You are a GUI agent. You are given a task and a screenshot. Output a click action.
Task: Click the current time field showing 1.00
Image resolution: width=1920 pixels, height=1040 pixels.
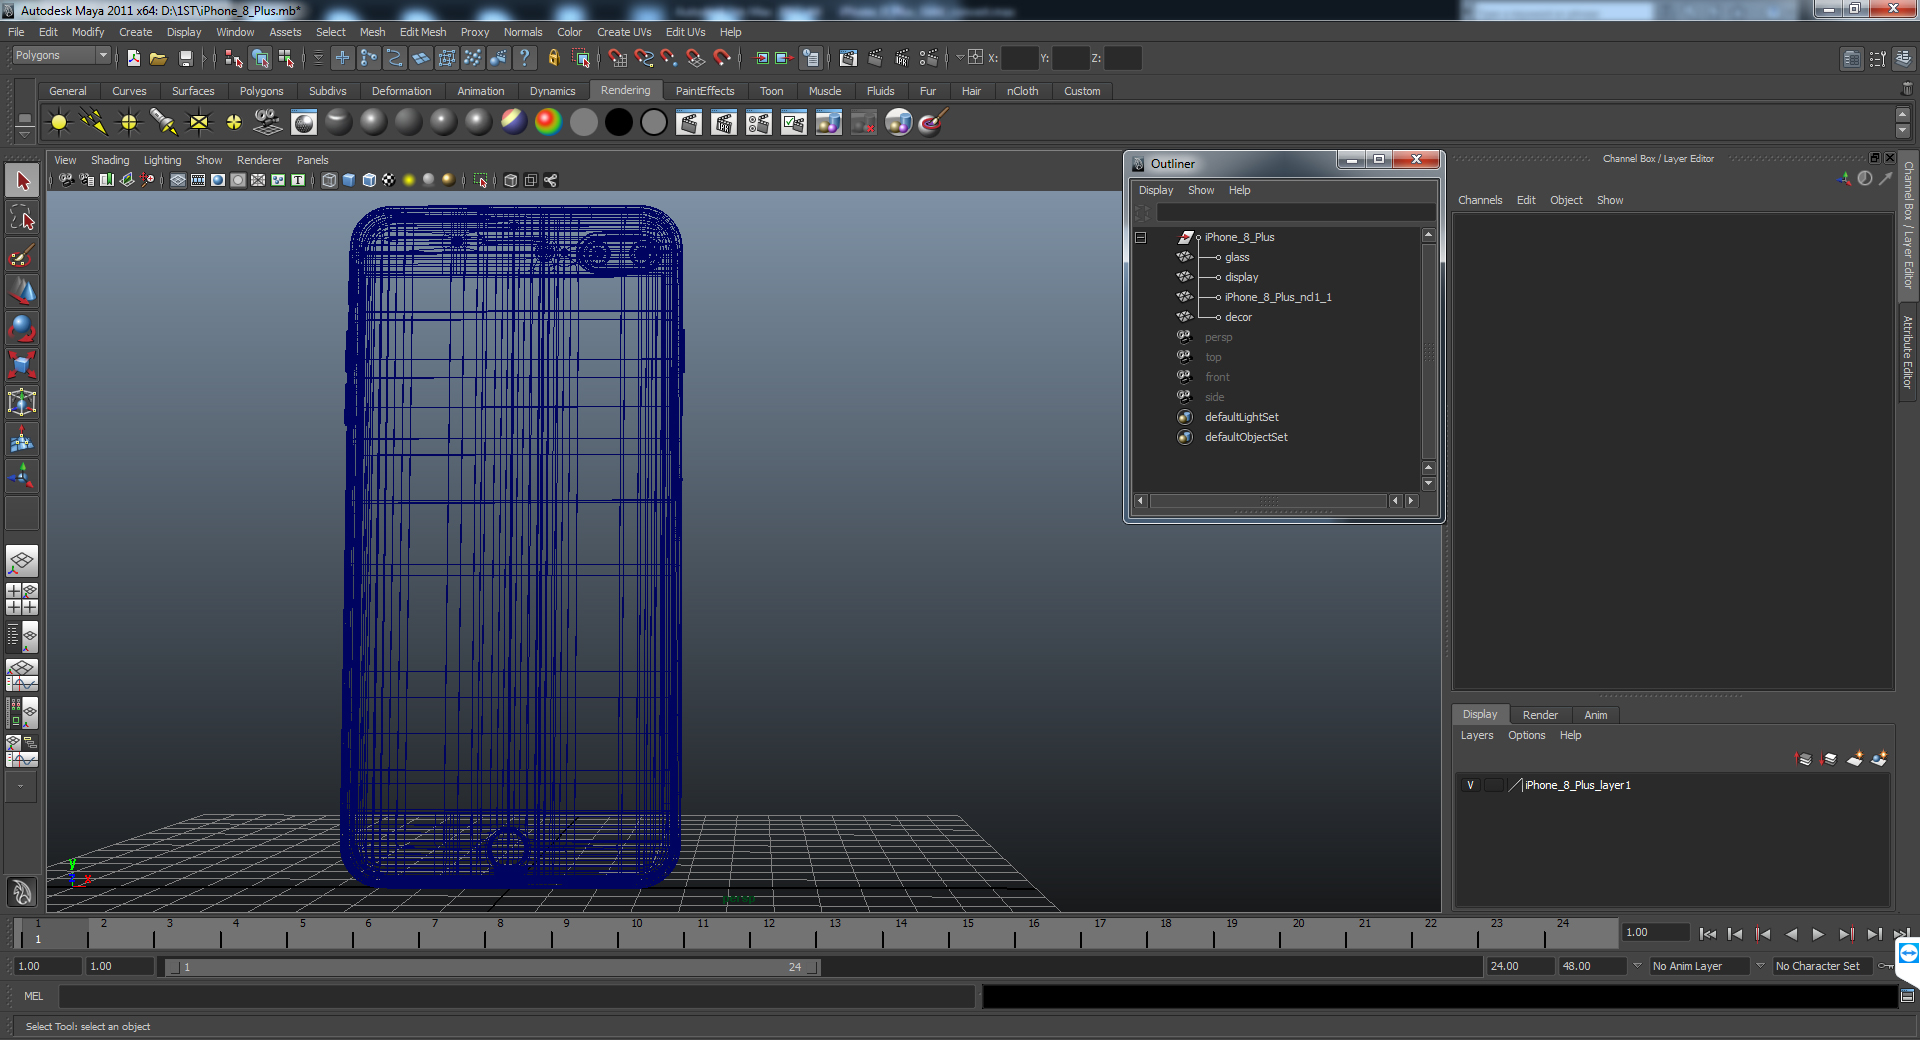(x=1655, y=932)
